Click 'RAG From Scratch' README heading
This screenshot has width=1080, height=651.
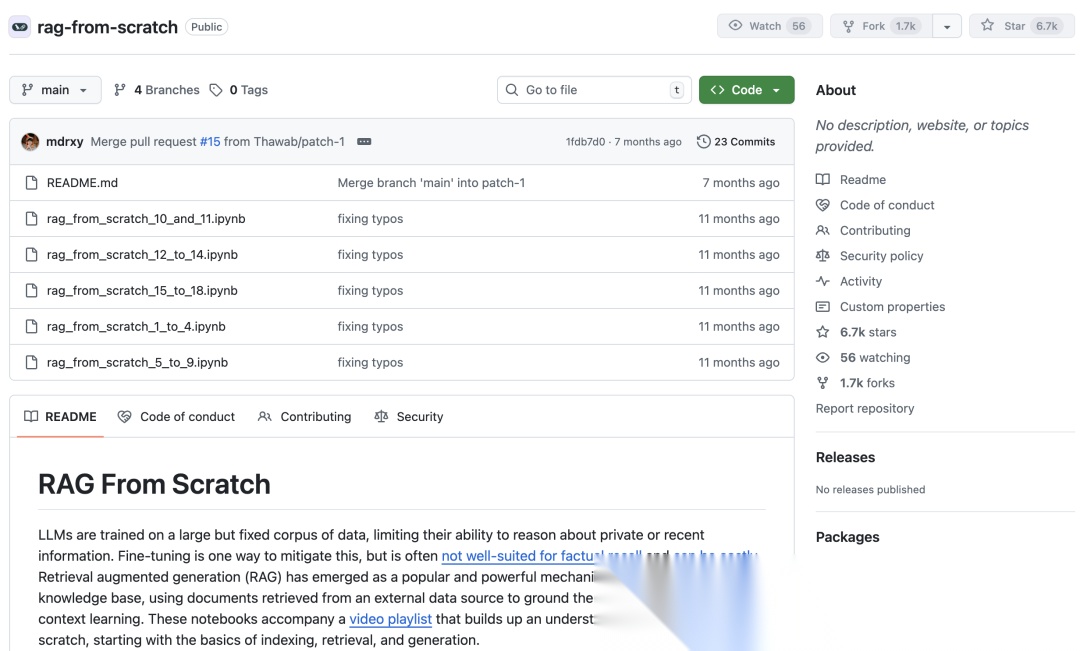pos(154,484)
